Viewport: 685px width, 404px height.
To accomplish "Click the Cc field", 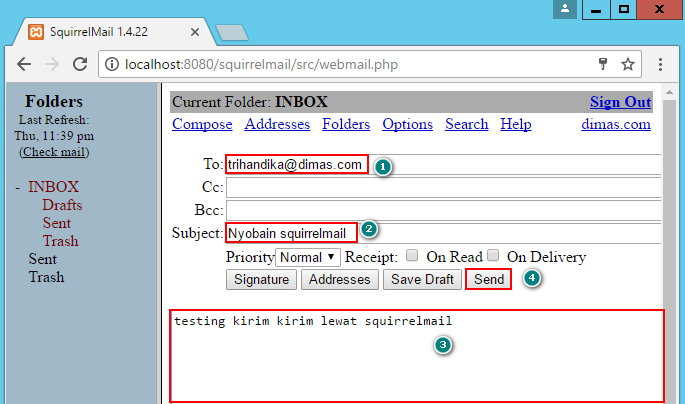I will 443,187.
